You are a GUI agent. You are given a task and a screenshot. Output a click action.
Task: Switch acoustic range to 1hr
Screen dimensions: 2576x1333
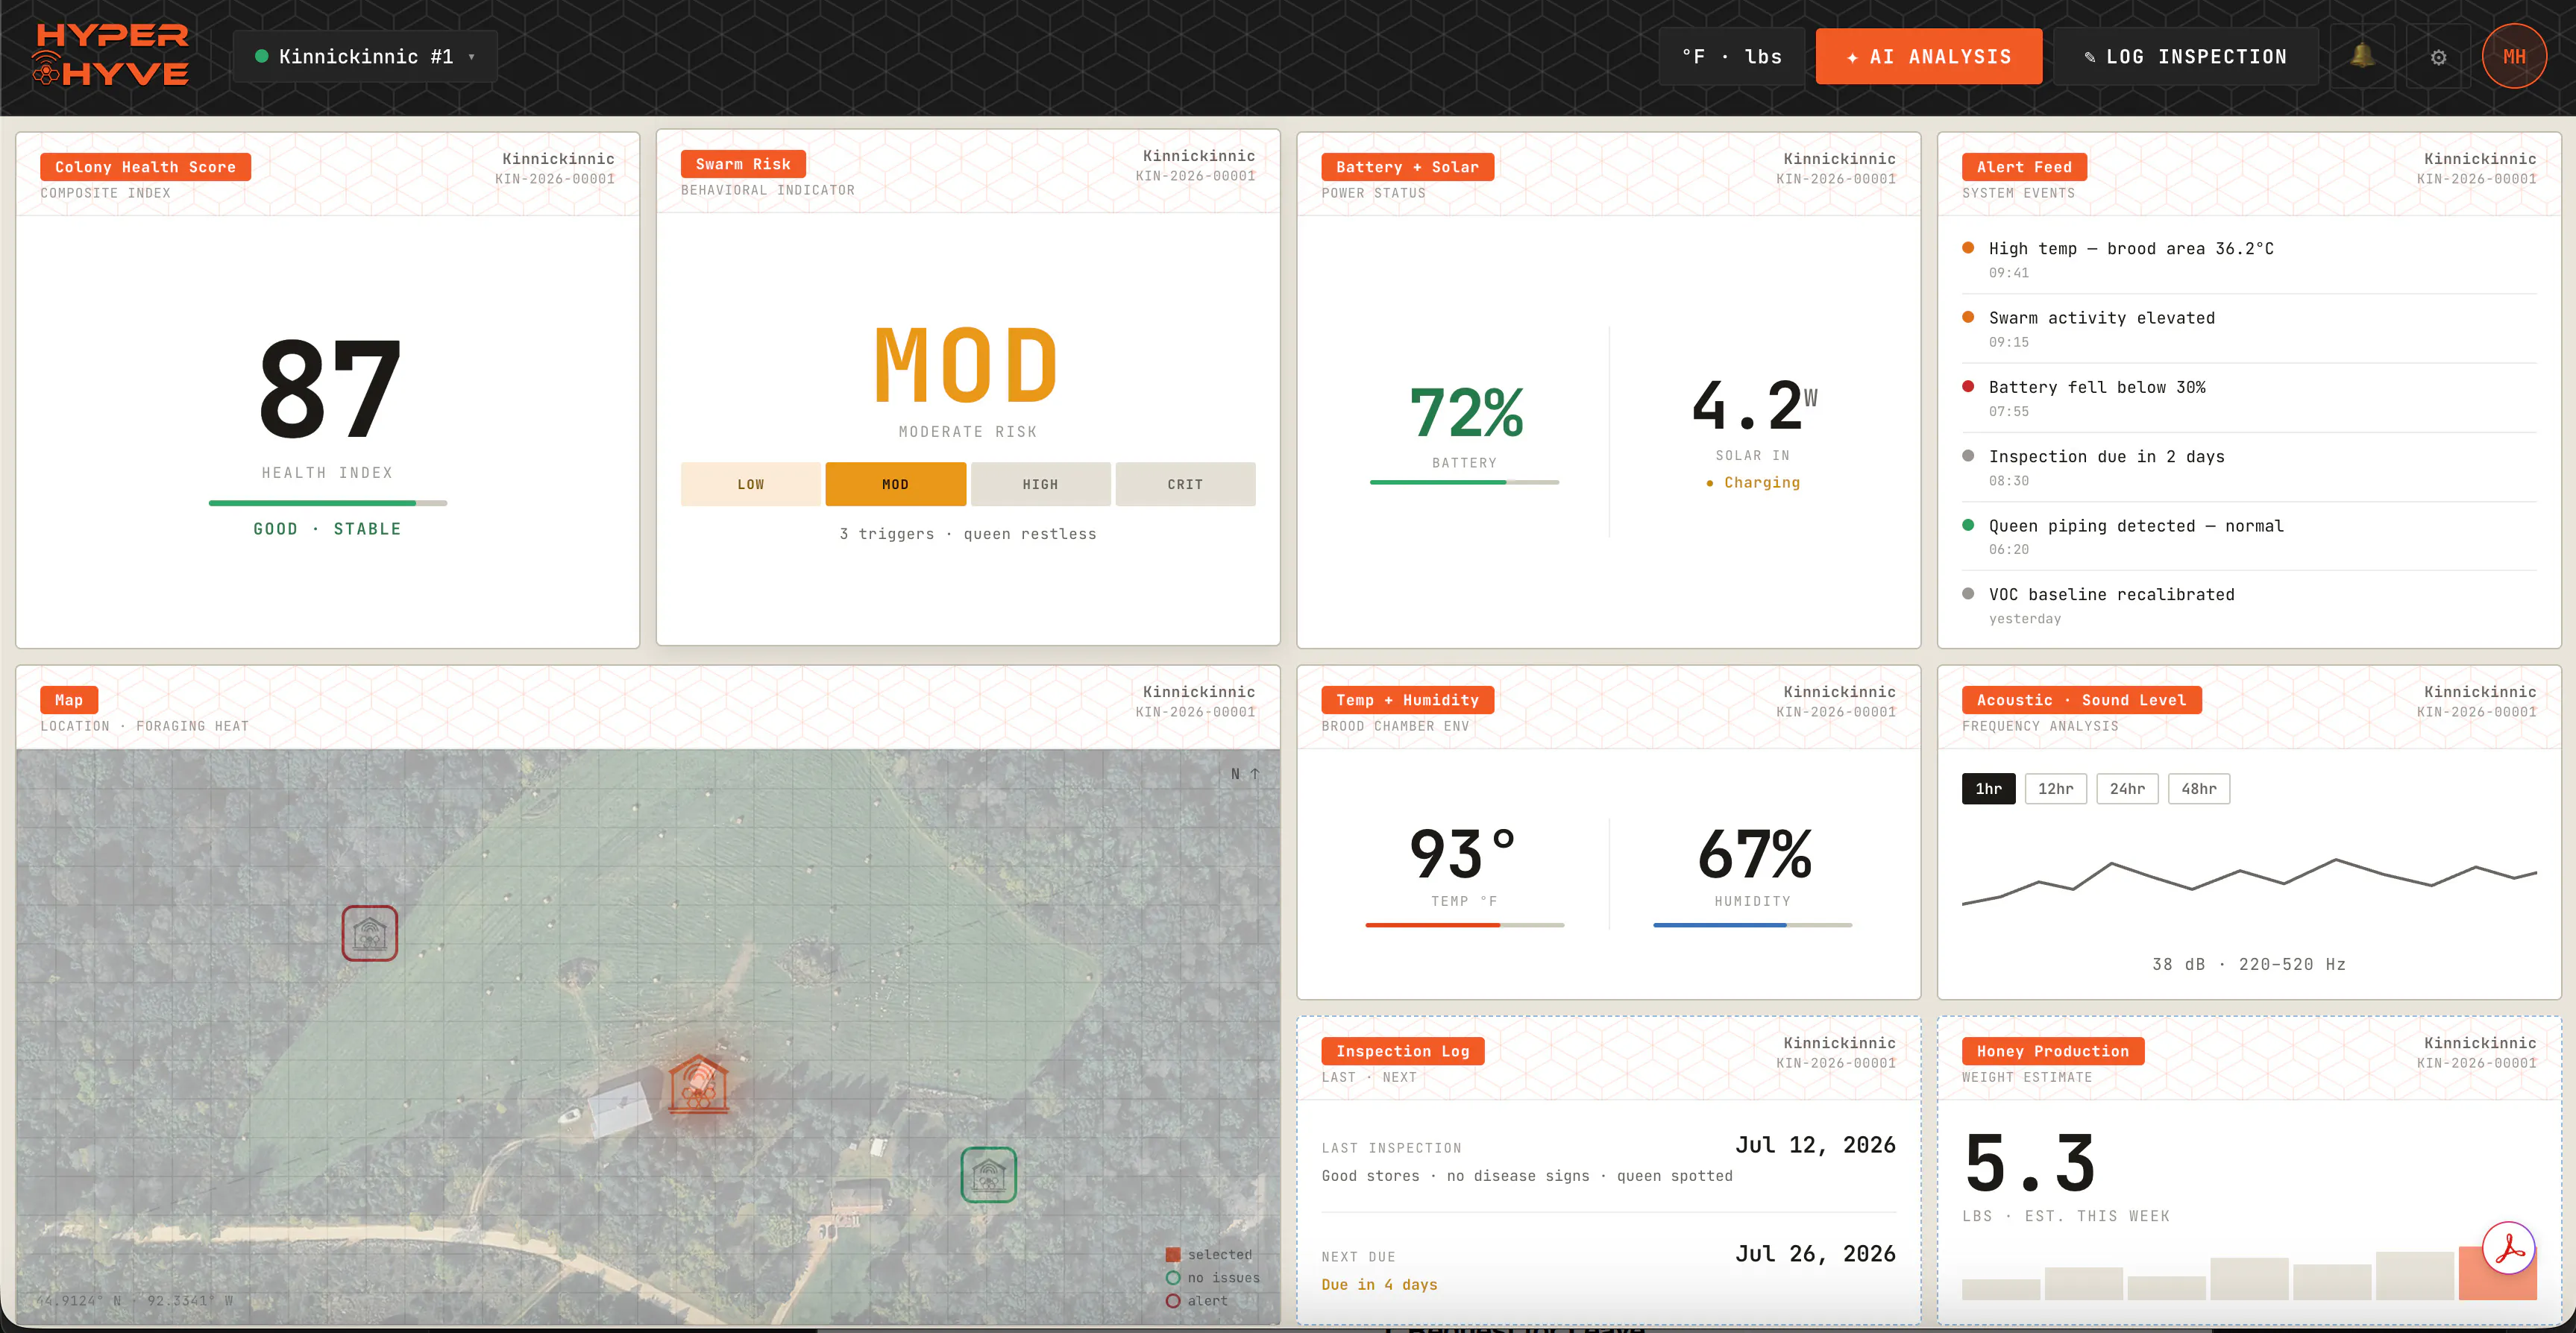(x=1988, y=789)
